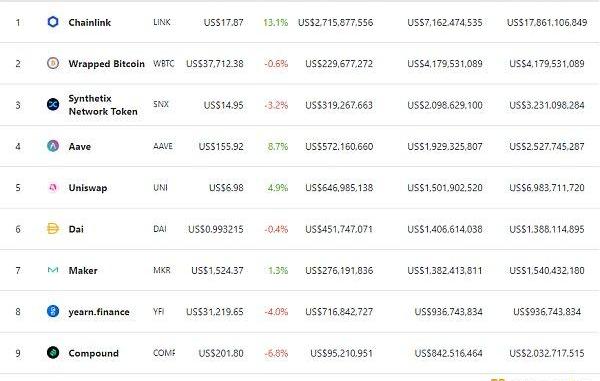The image size is (600, 381).
Task: Click Synthetix's -3.2% price change
Action: click(x=276, y=105)
